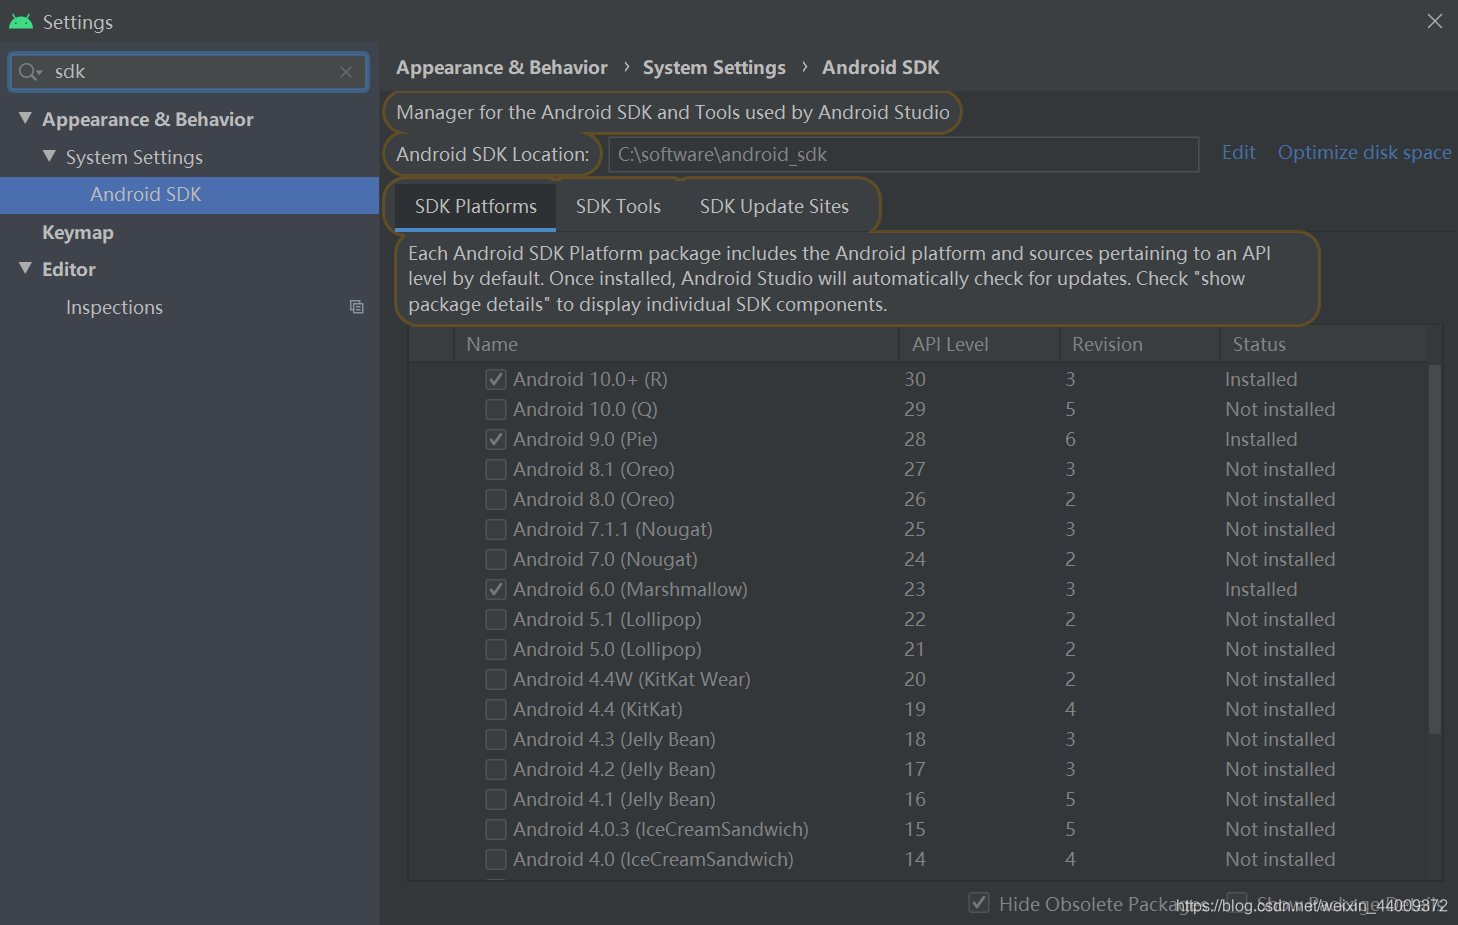Sort table by API Level header
Image resolution: width=1458 pixels, height=925 pixels.
pos(979,344)
